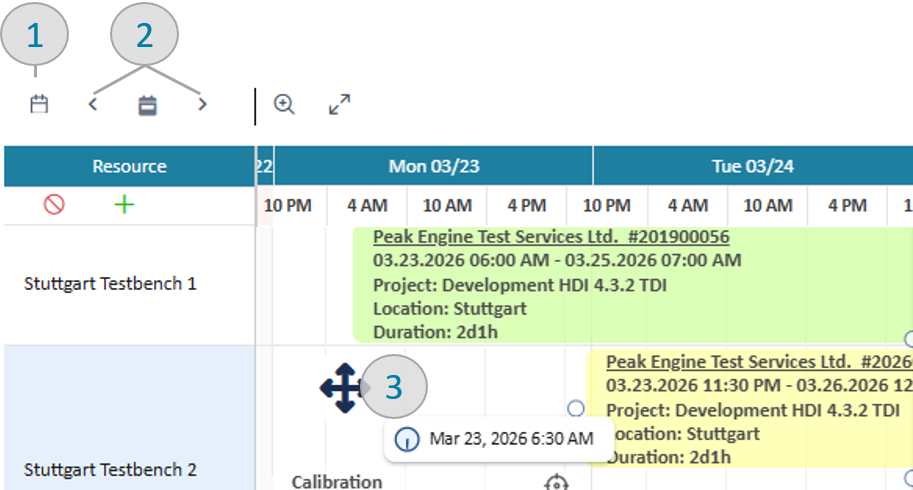The width and height of the screenshot is (913, 490).
Task: Click the Calibration entry label
Action: coord(337,481)
